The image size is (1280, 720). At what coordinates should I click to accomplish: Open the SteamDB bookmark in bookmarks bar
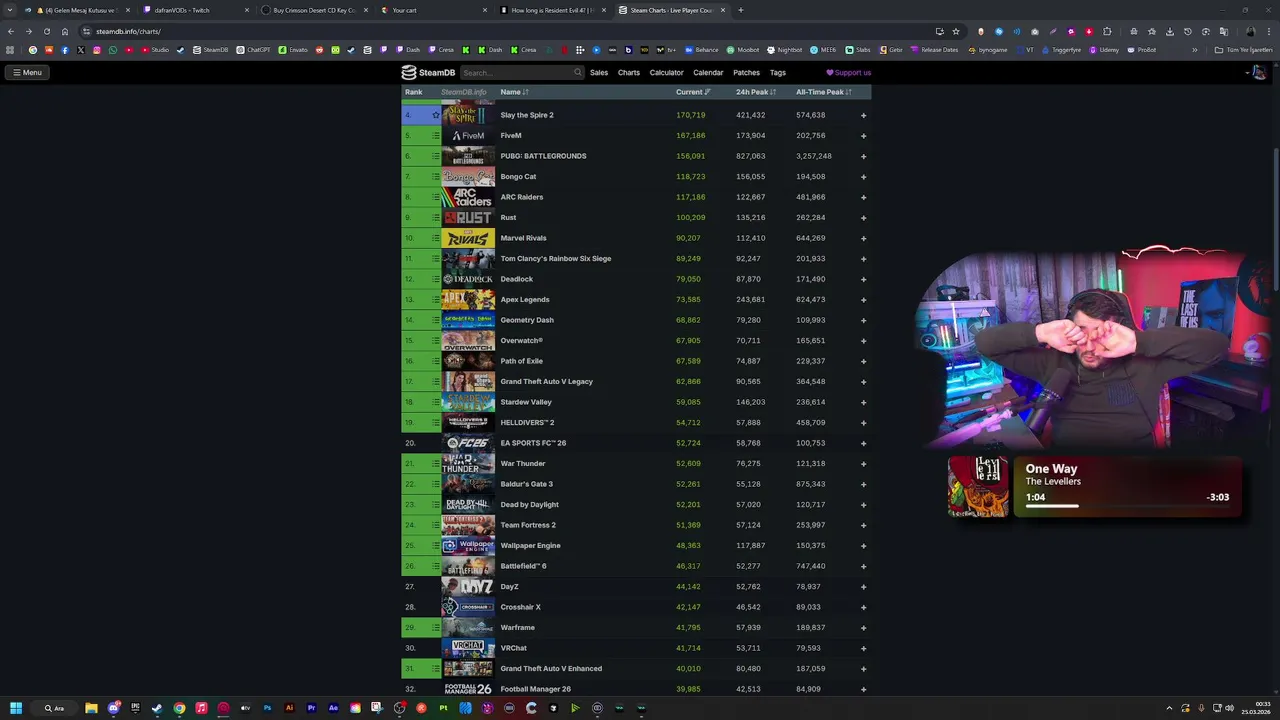coord(210,50)
